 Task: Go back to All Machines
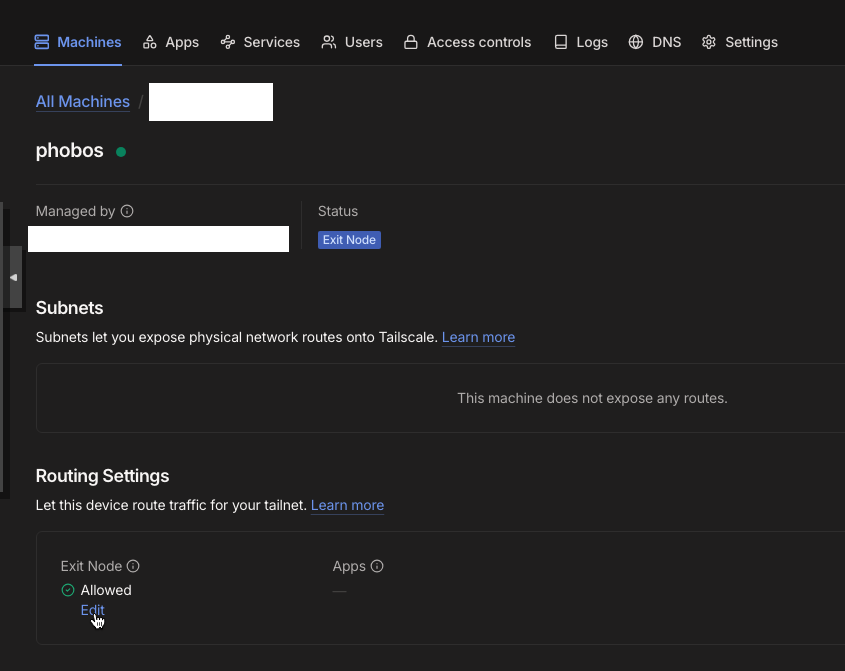(x=82, y=101)
